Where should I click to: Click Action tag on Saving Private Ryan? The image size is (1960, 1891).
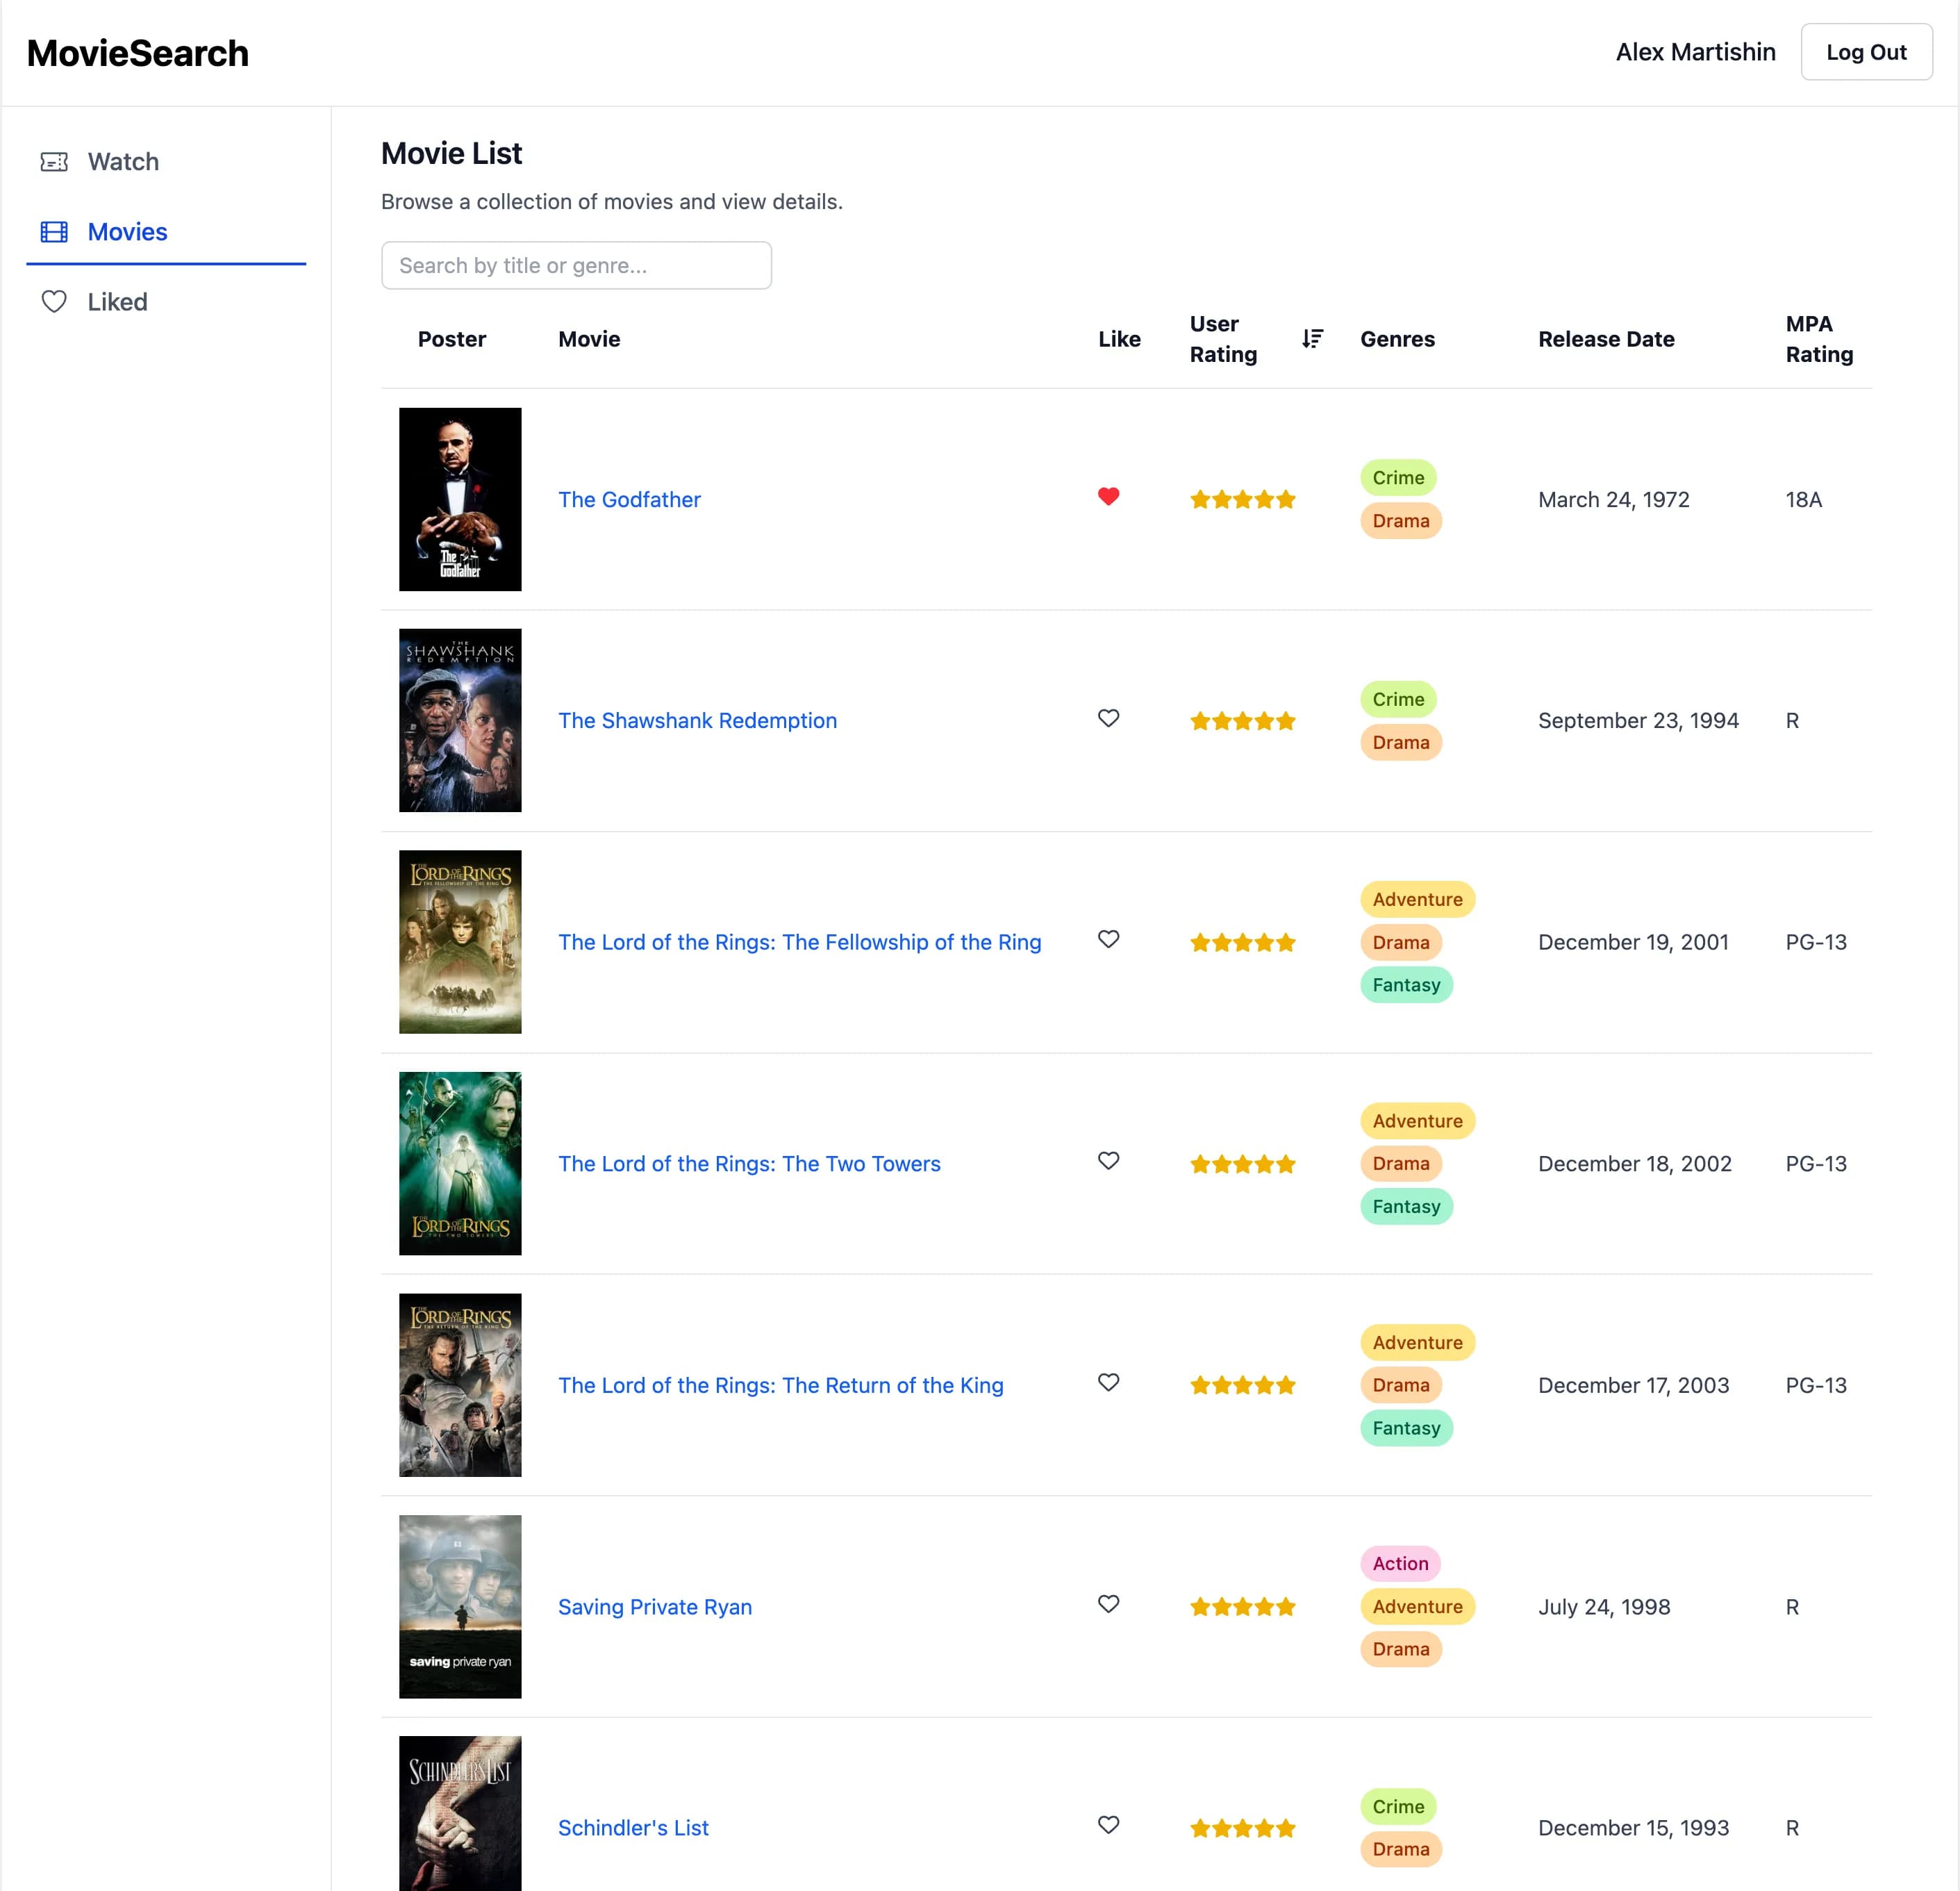tap(1400, 1564)
